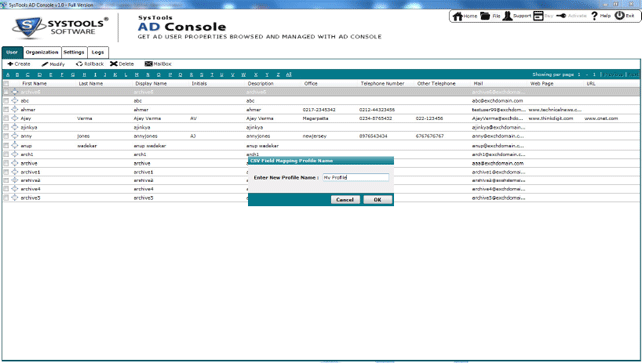Switch to the User tab
The height and width of the screenshot is (363, 642).
[x=12, y=52]
